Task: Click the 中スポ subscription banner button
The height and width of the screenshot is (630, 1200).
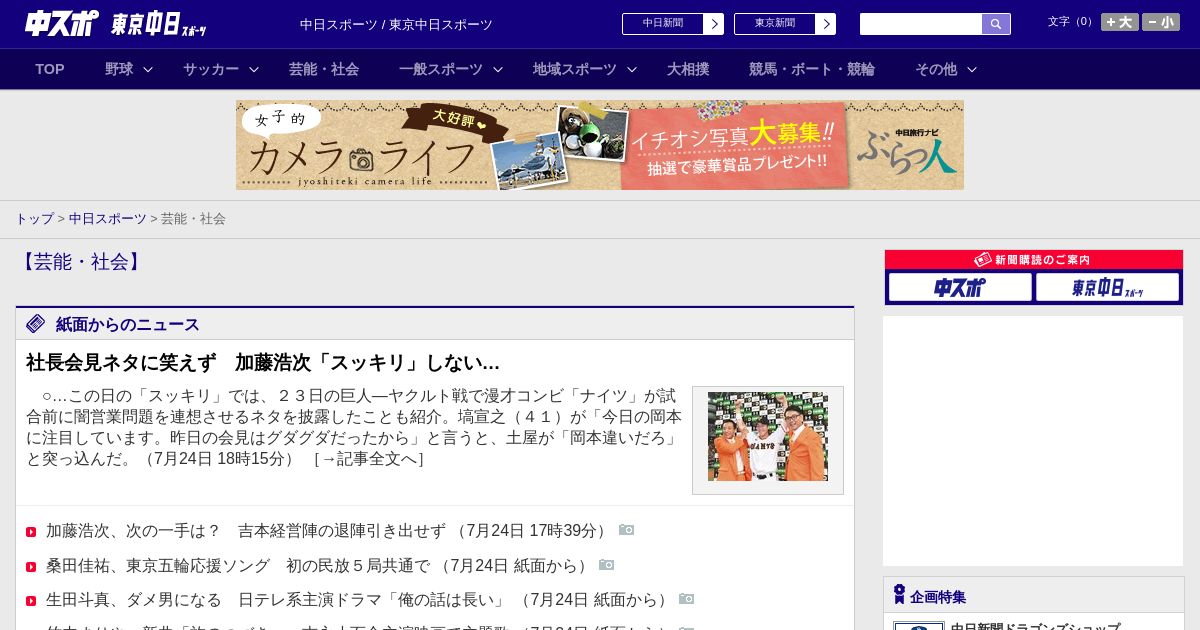Action: click(x=960, y=288)
